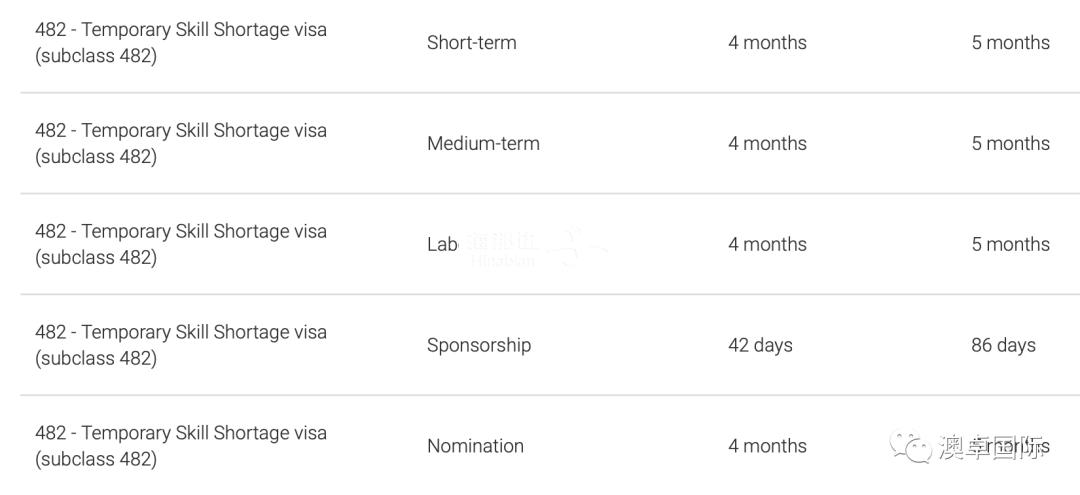This screenshot has width=1080, height=495.
Task: Click visa name in Labour agreement row
Action: point(181,244)
